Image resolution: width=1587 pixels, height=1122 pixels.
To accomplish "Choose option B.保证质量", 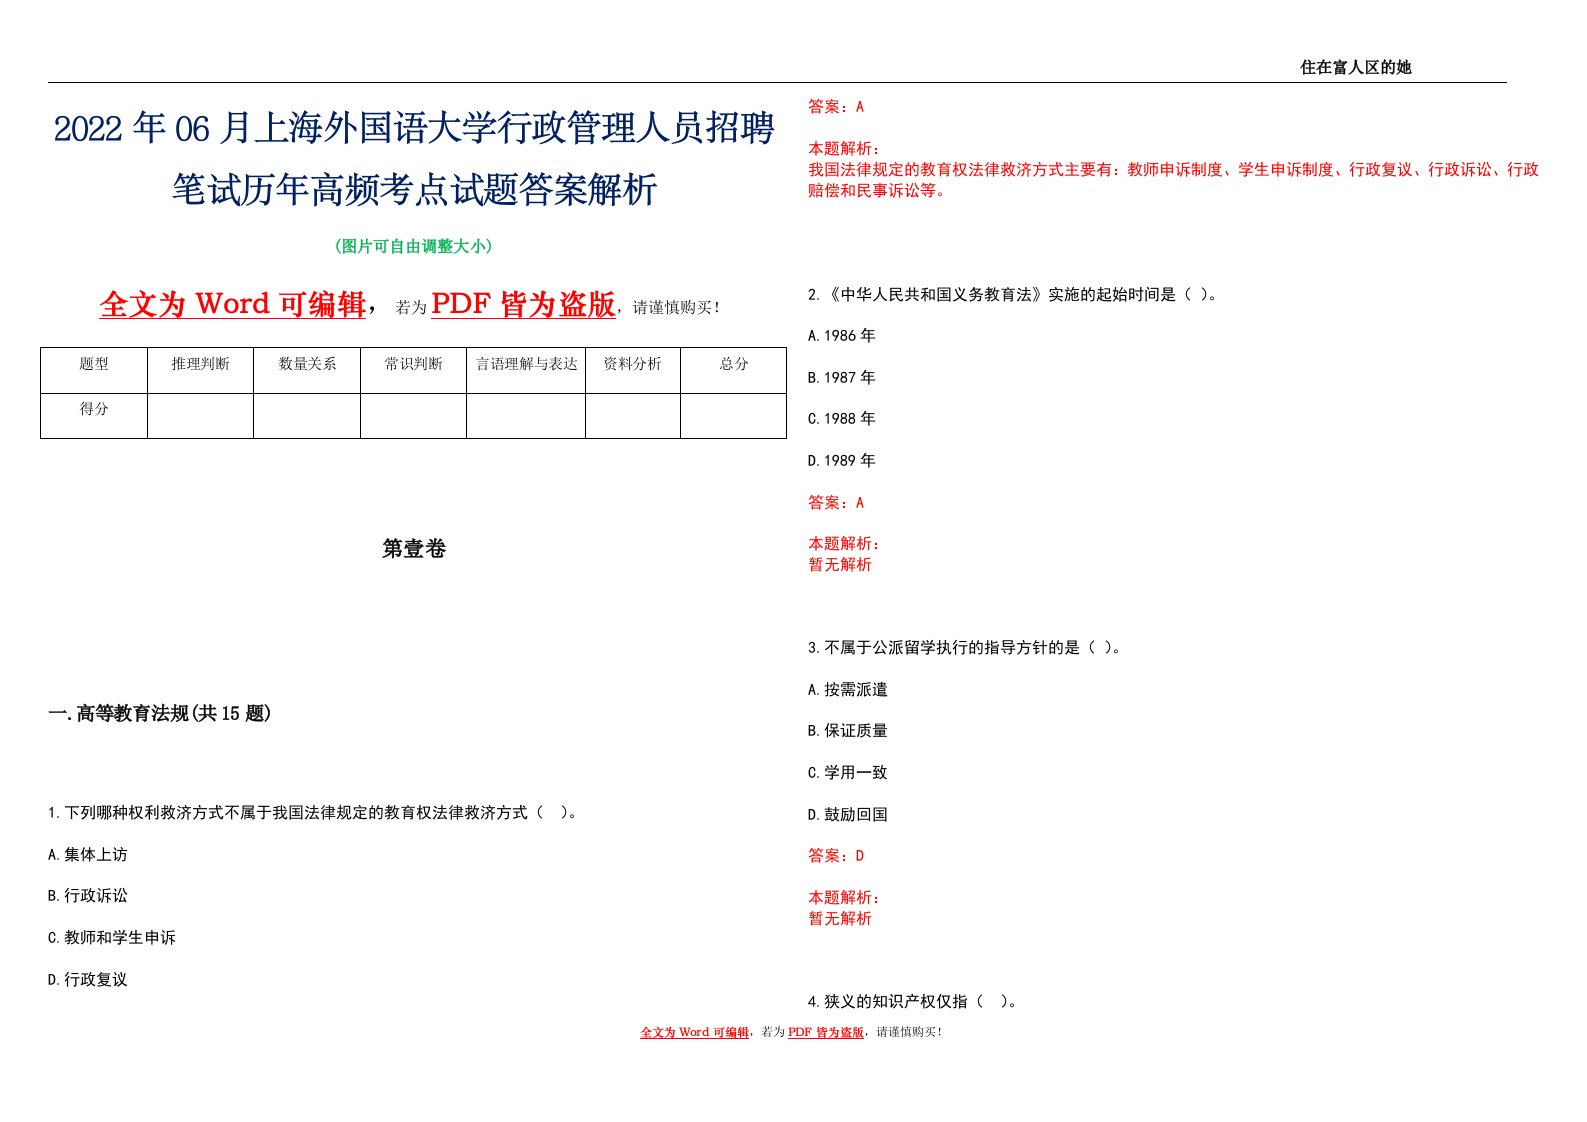I will [848, 730].
